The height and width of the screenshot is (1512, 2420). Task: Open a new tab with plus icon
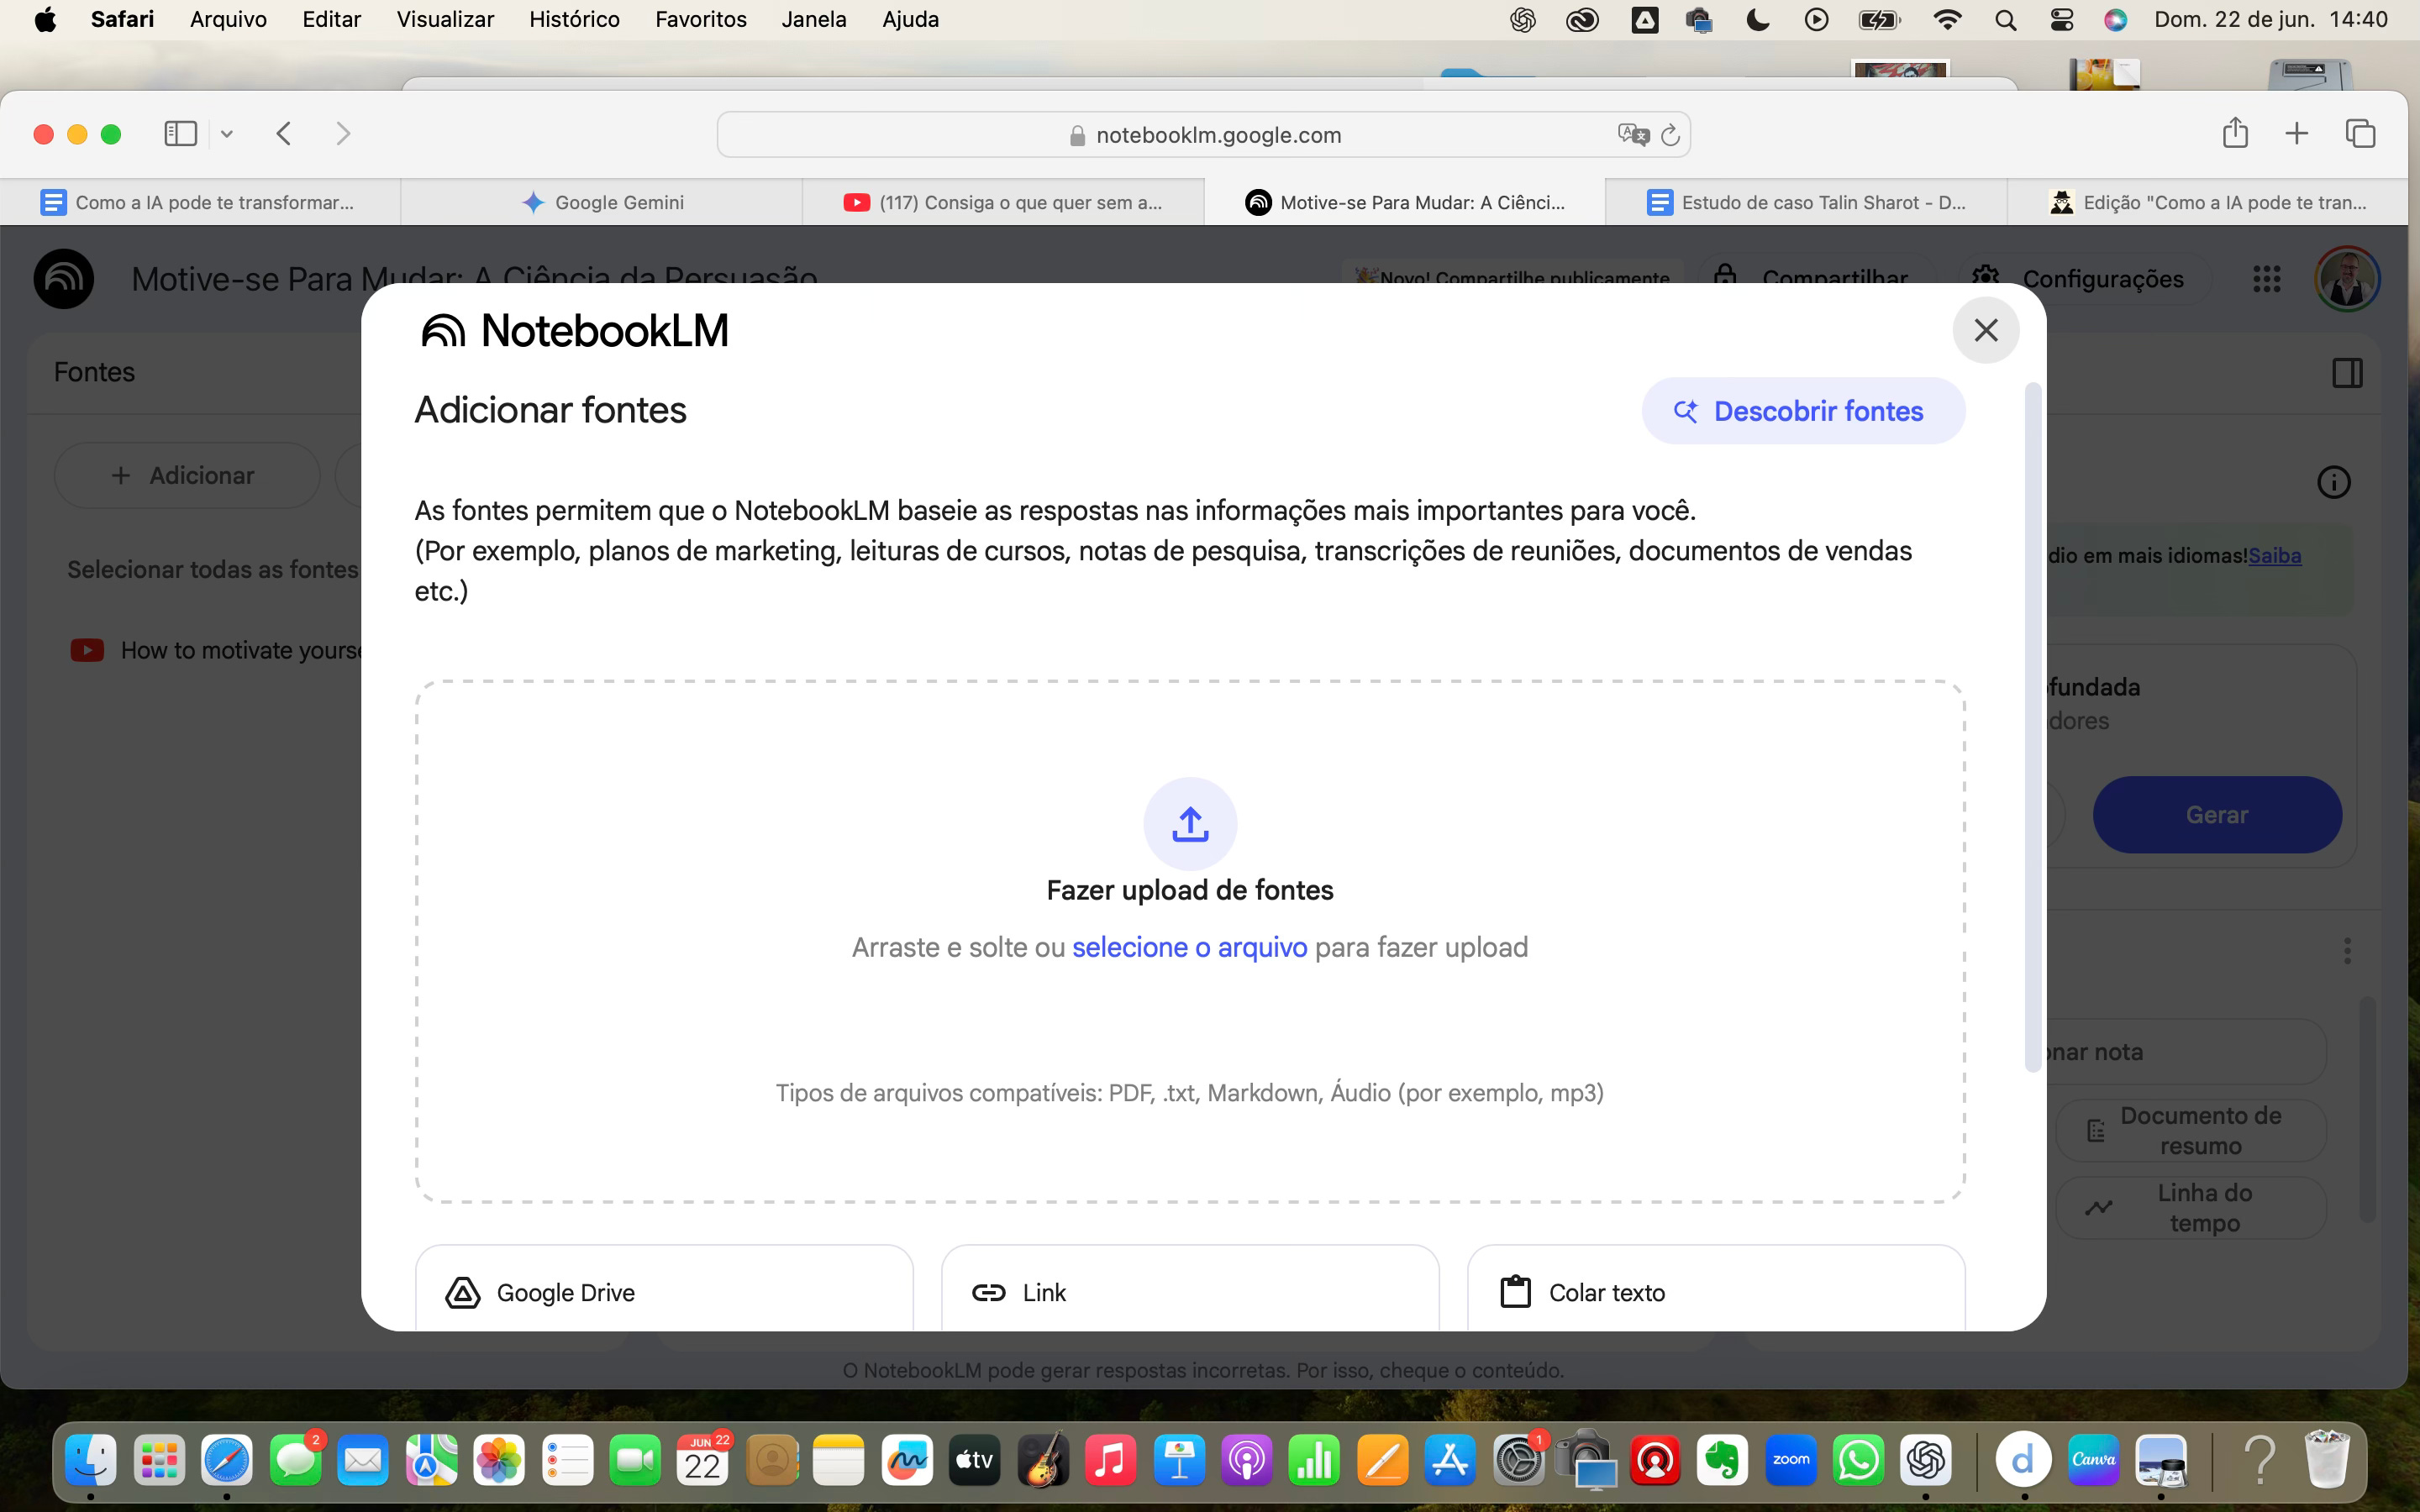[2297, 133]
